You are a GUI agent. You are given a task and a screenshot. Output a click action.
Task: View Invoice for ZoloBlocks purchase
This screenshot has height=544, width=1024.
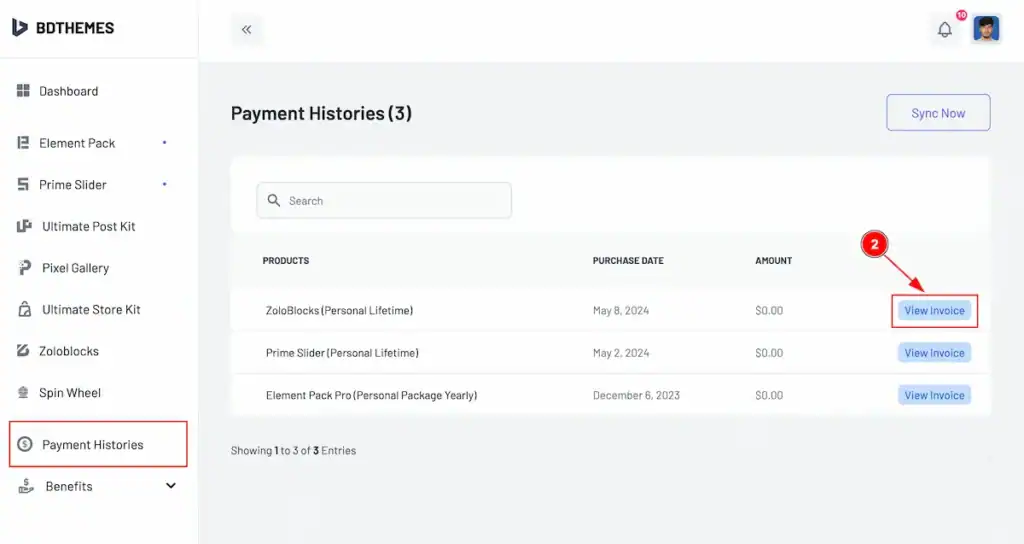(x=934, y=310)
